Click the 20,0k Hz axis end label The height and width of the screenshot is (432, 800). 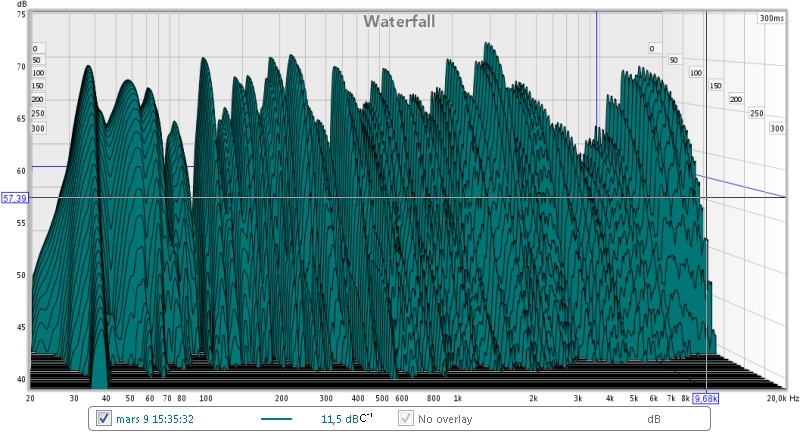coord(783,398)
